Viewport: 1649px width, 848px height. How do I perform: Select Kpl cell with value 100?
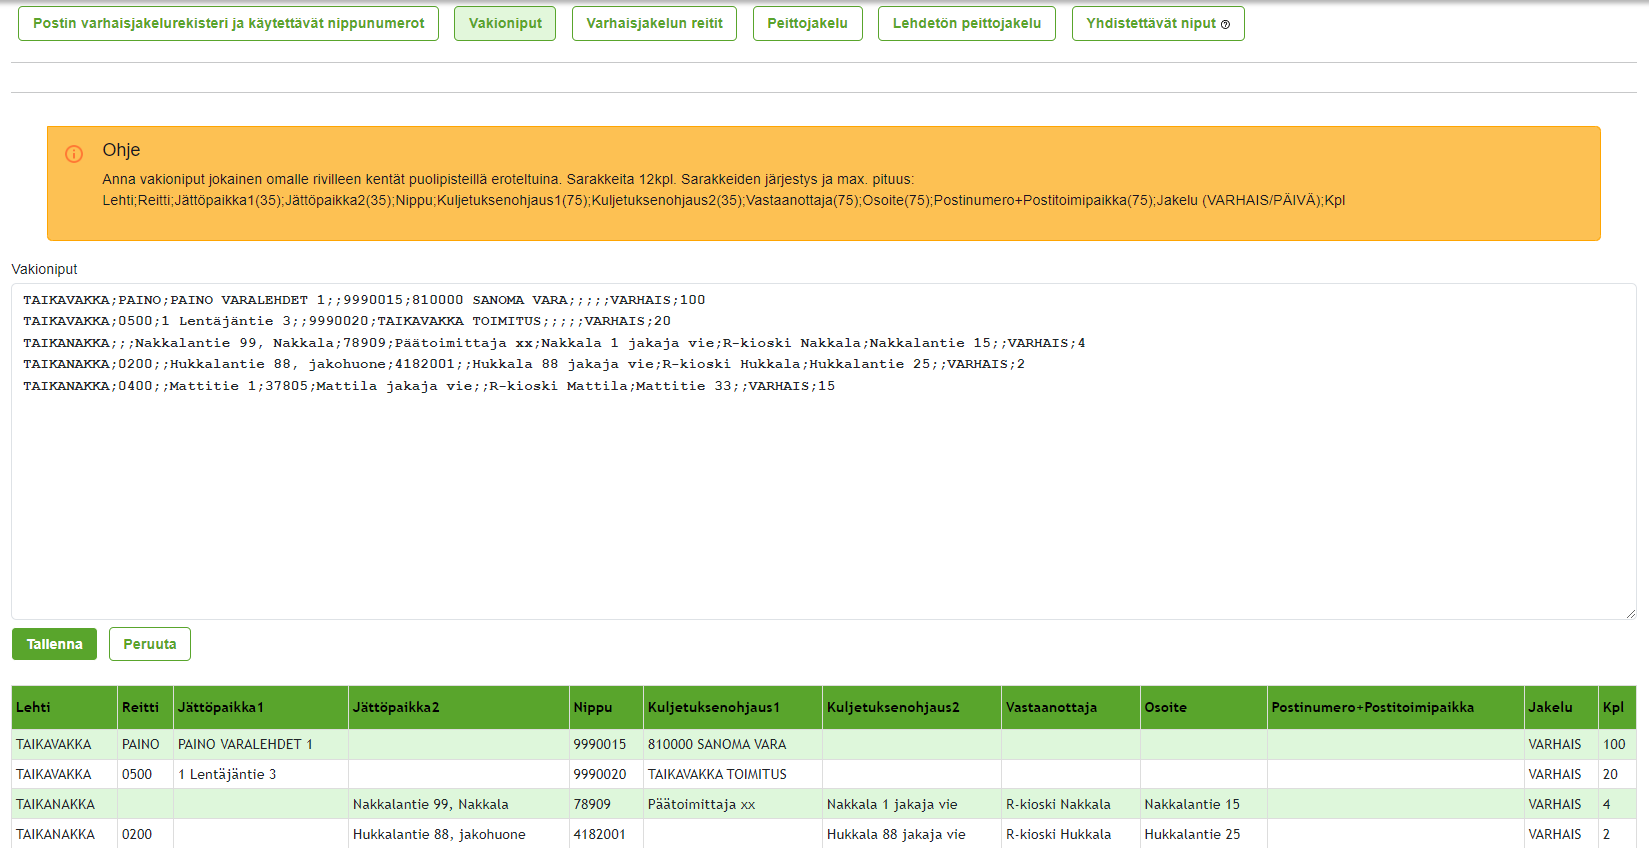pyautogui.click(x=1617, y=744)
